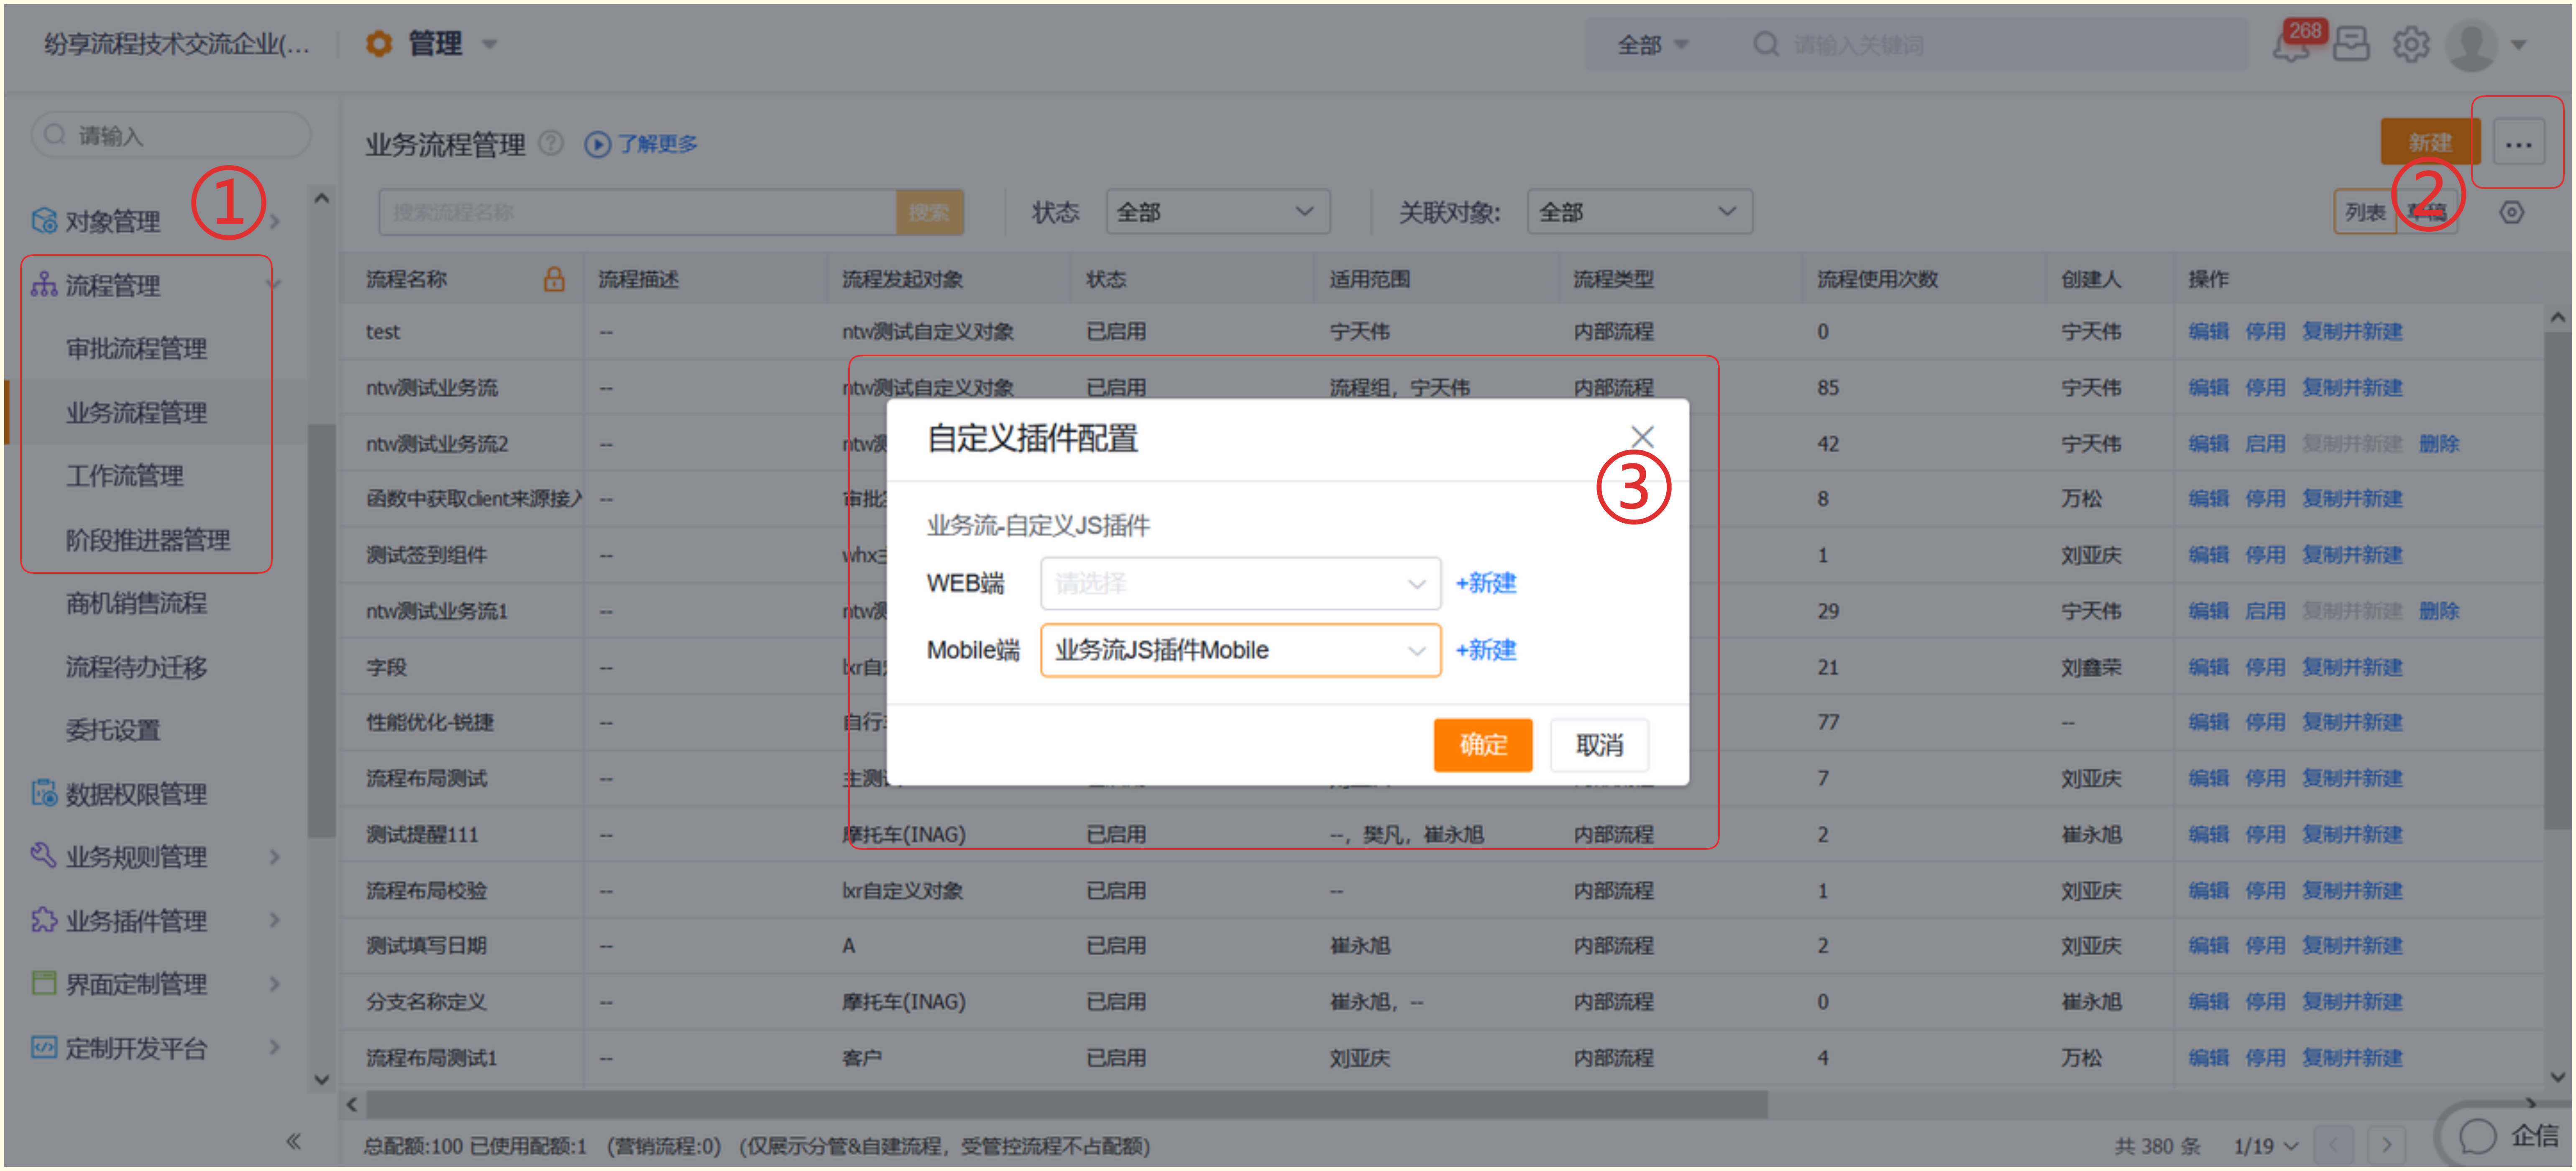This screenshot has height=1171, width=2576.
Task: Open 工作流管理 in the sidebar
Action: [125, 476]
